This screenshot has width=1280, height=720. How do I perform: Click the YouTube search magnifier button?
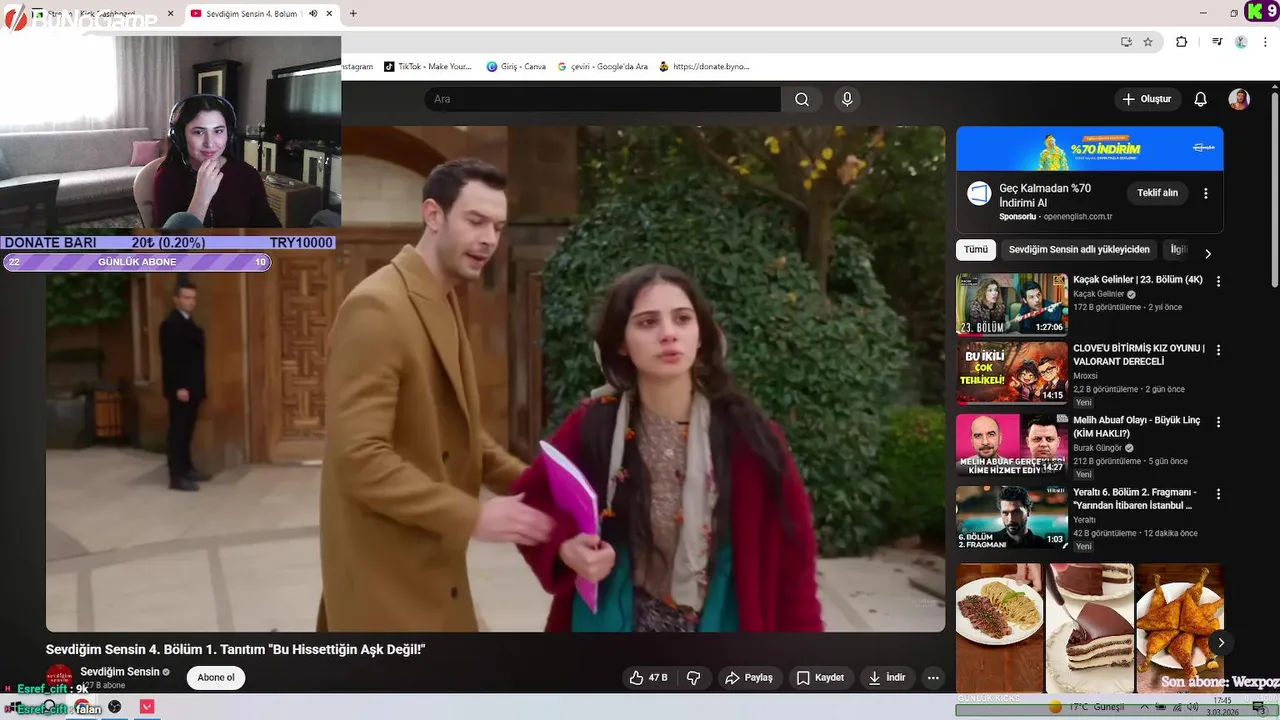(802, 99)
